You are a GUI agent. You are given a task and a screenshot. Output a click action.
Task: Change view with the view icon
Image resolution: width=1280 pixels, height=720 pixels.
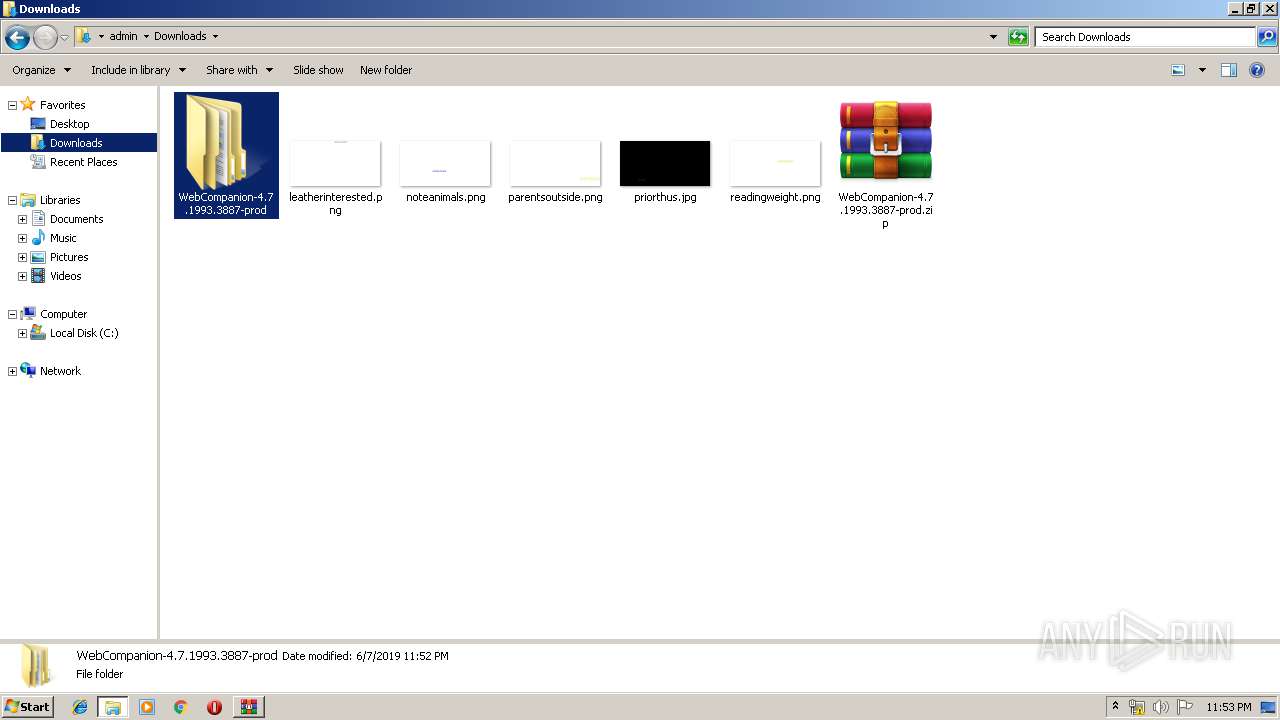pos(1178,70)
